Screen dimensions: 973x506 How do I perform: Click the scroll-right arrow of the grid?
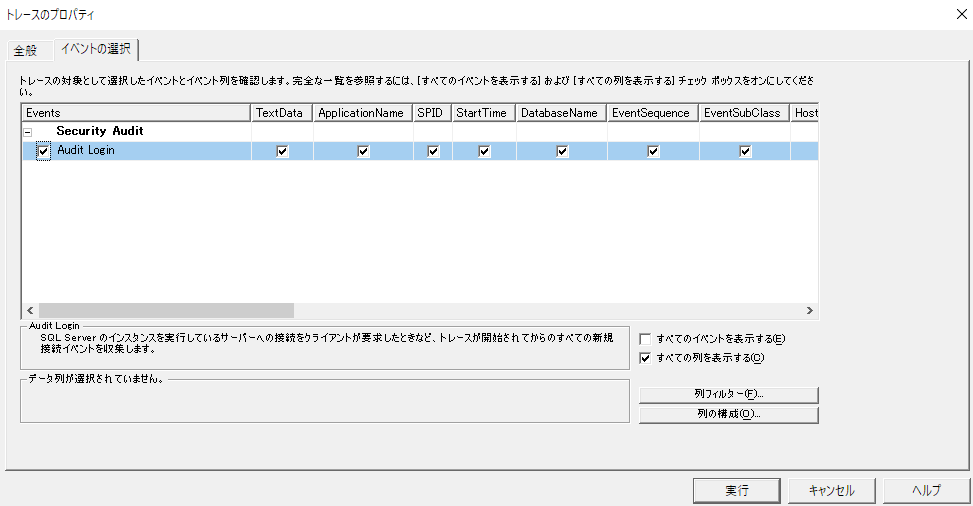tap(810, 310)
